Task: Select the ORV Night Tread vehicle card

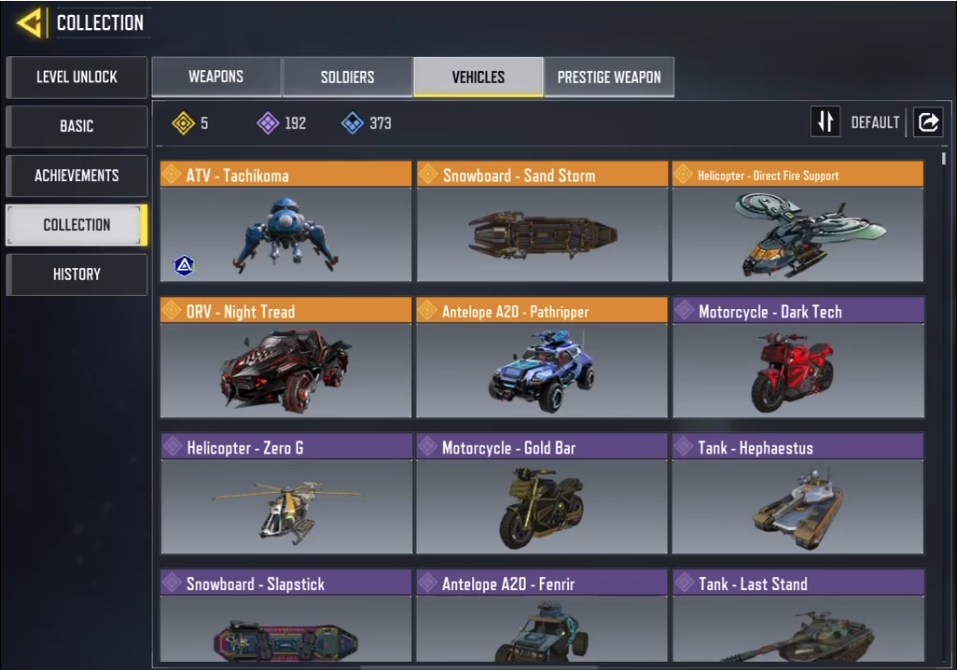Action: 286,358
